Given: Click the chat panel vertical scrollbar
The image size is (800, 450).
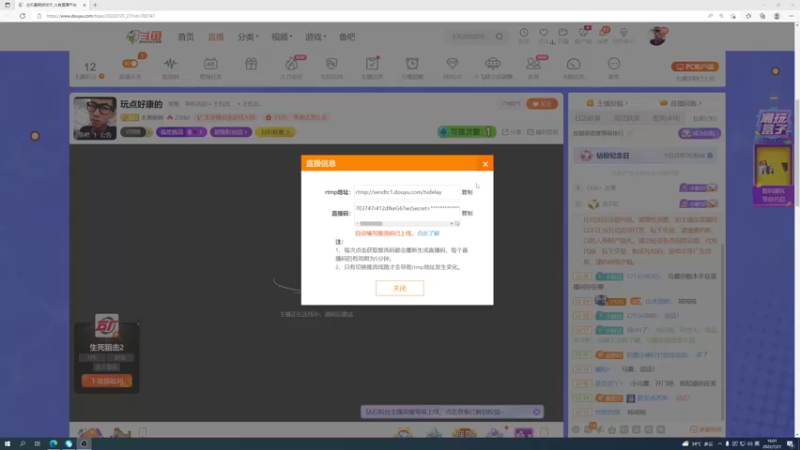Looking at the screenshot, I should [722, 332].
